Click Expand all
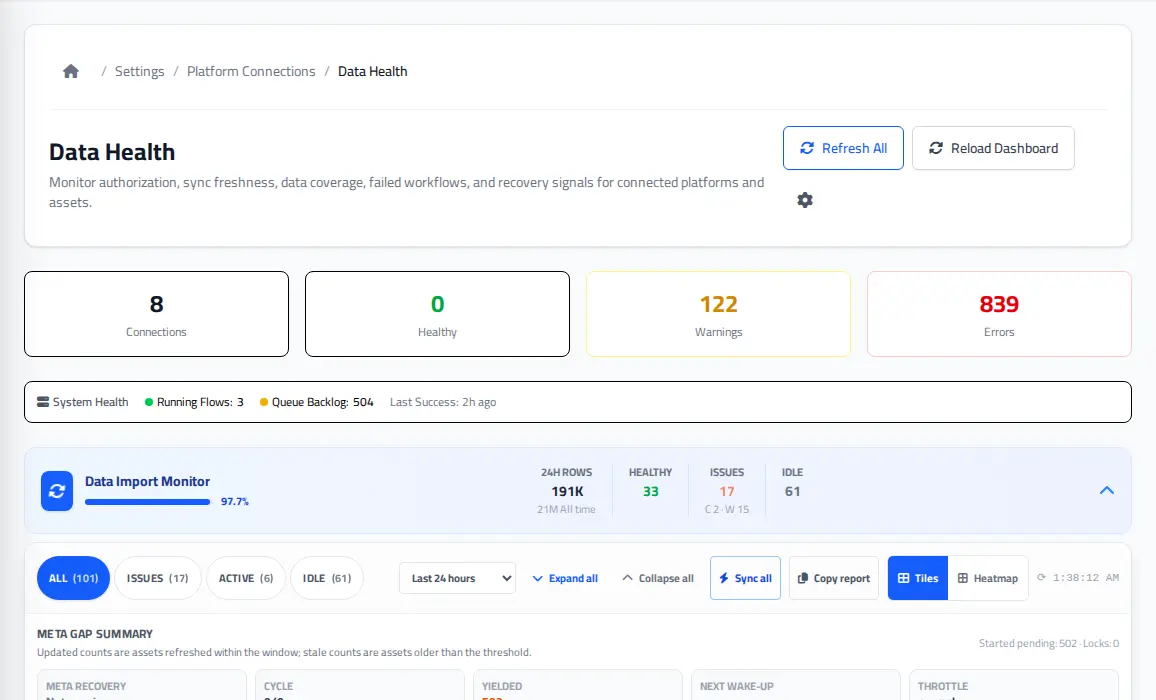 565,578
